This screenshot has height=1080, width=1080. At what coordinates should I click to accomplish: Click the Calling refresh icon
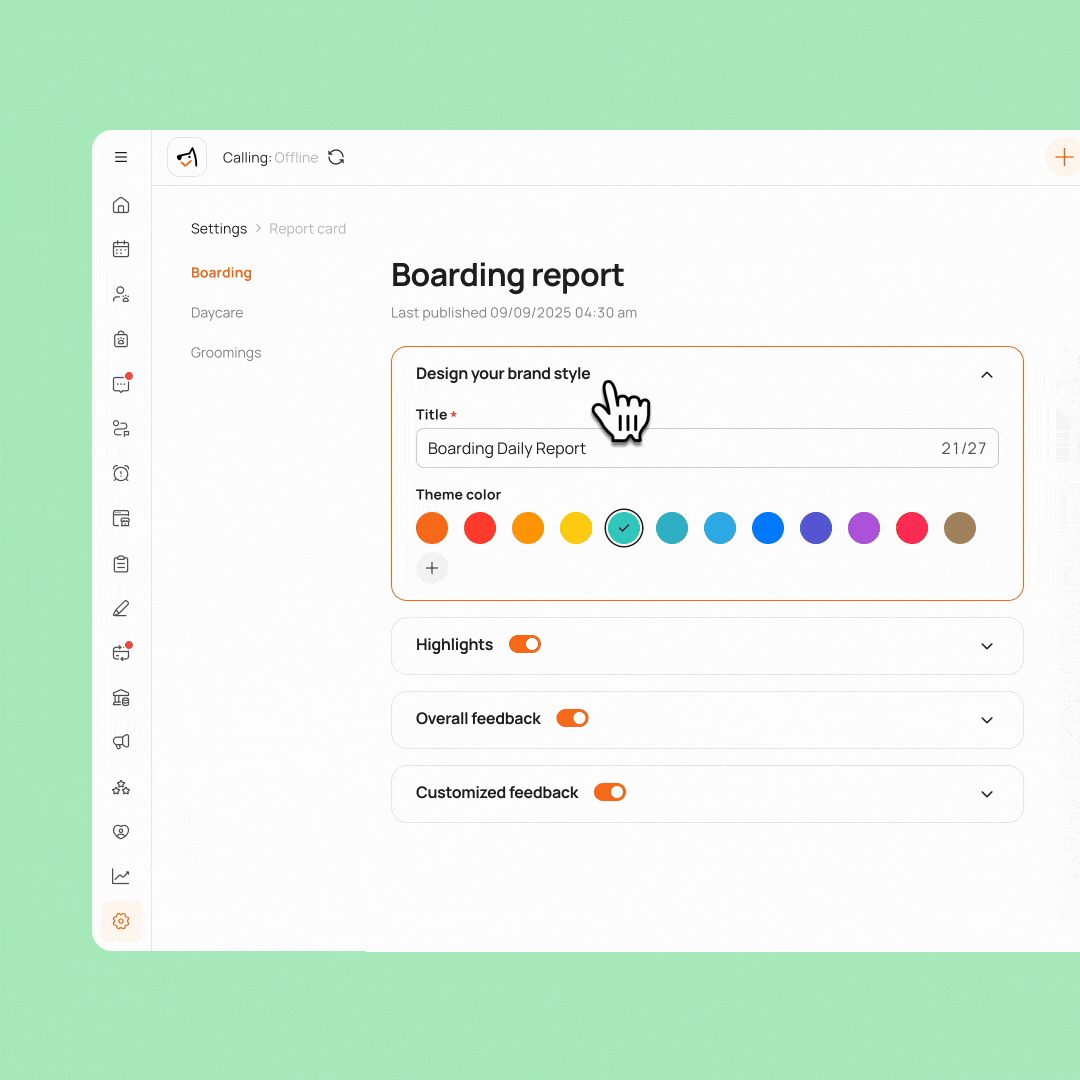[336, 157]
